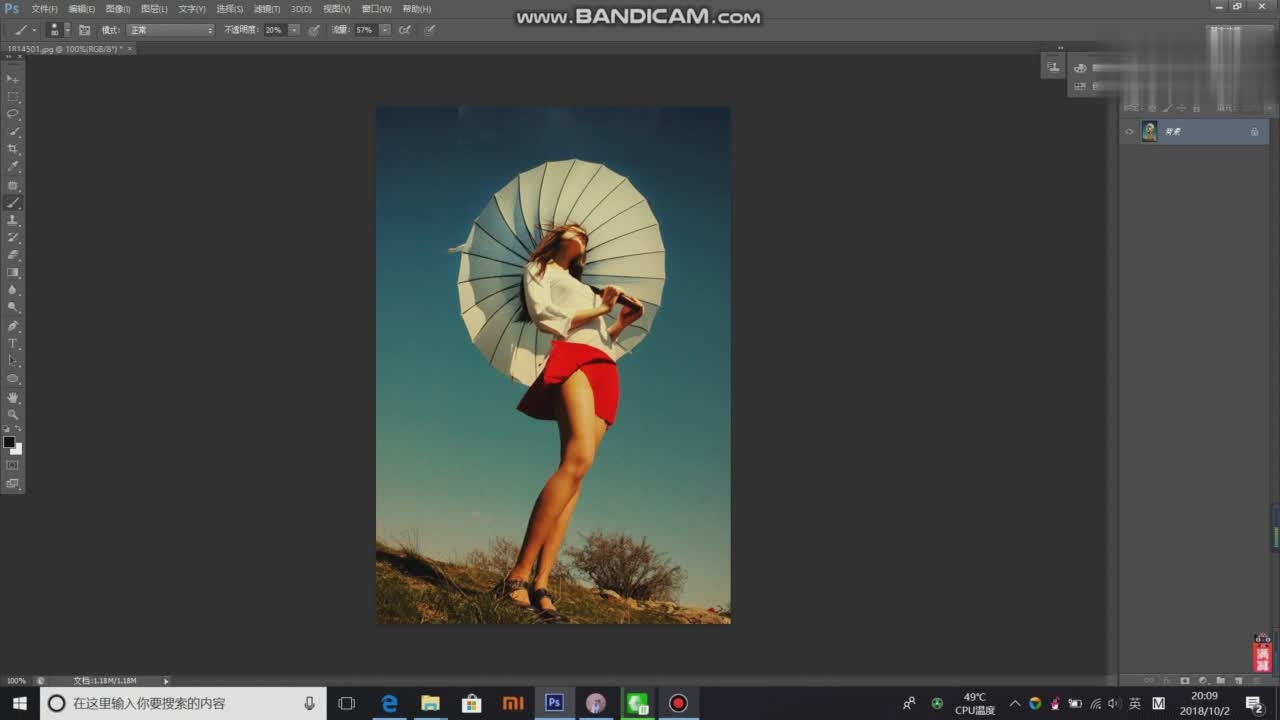The image size is (1280, 720).
Task: Select the Healing Brush tool
Action: (x=13, y=186)
